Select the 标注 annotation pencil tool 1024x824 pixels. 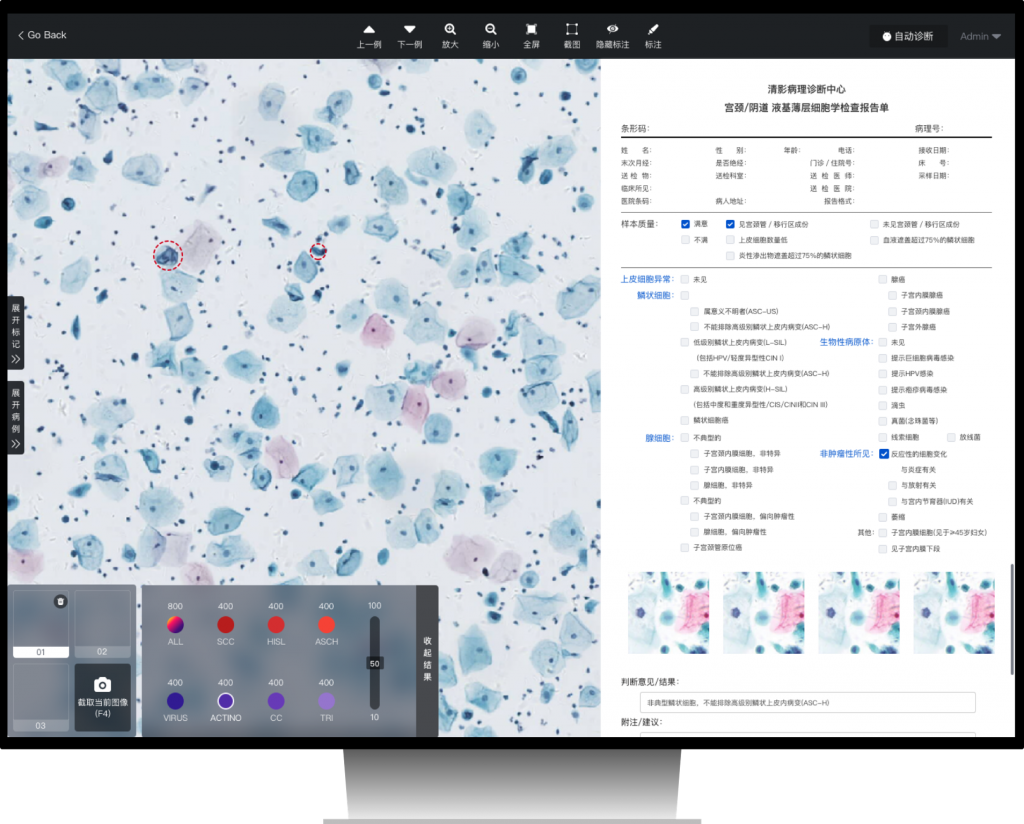(x=653, y=36)
